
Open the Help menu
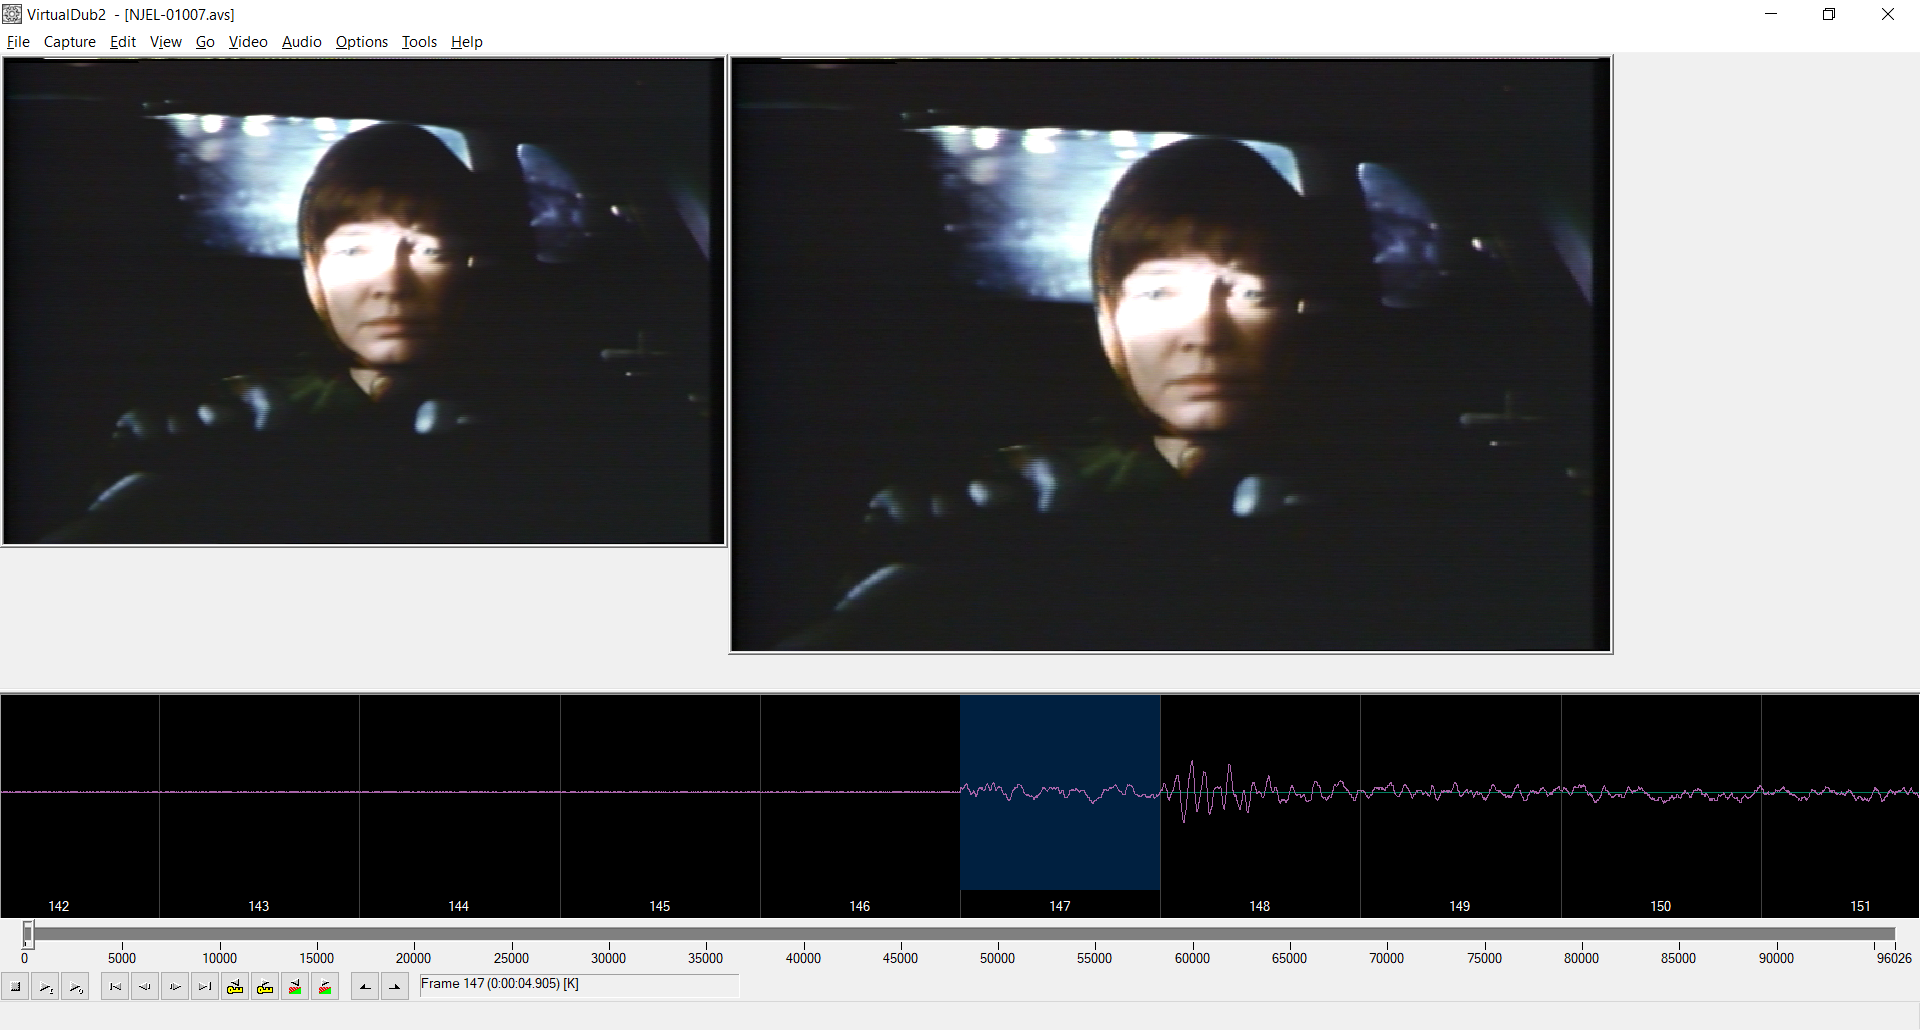[x=466, y=42]
